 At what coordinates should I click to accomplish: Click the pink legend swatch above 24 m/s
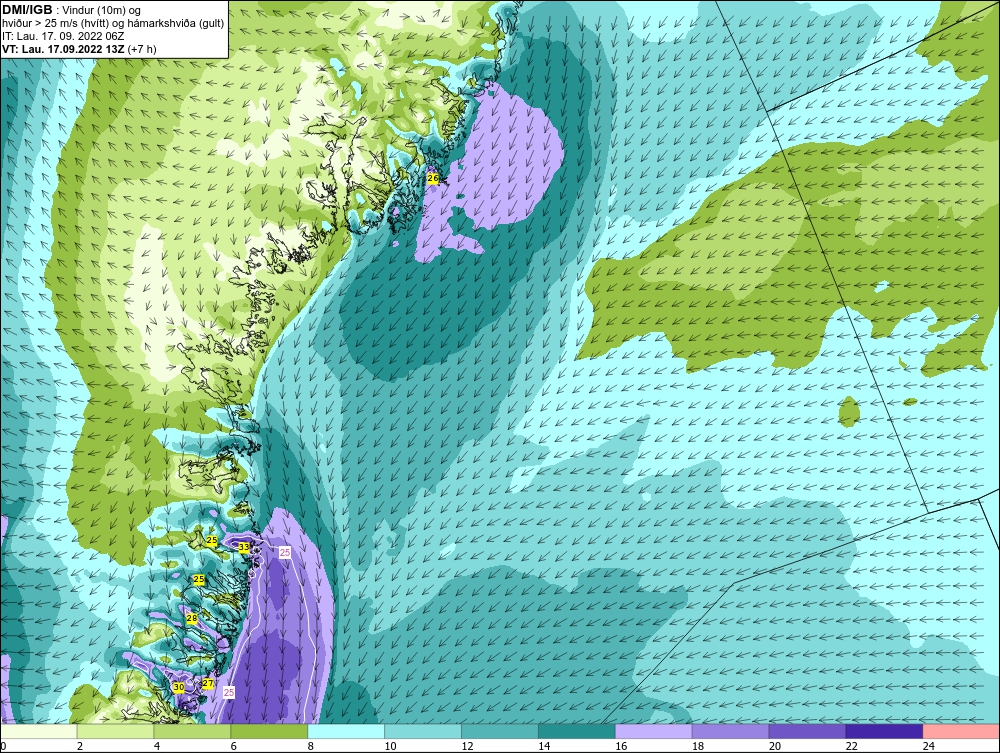click(x=961, y=731)
